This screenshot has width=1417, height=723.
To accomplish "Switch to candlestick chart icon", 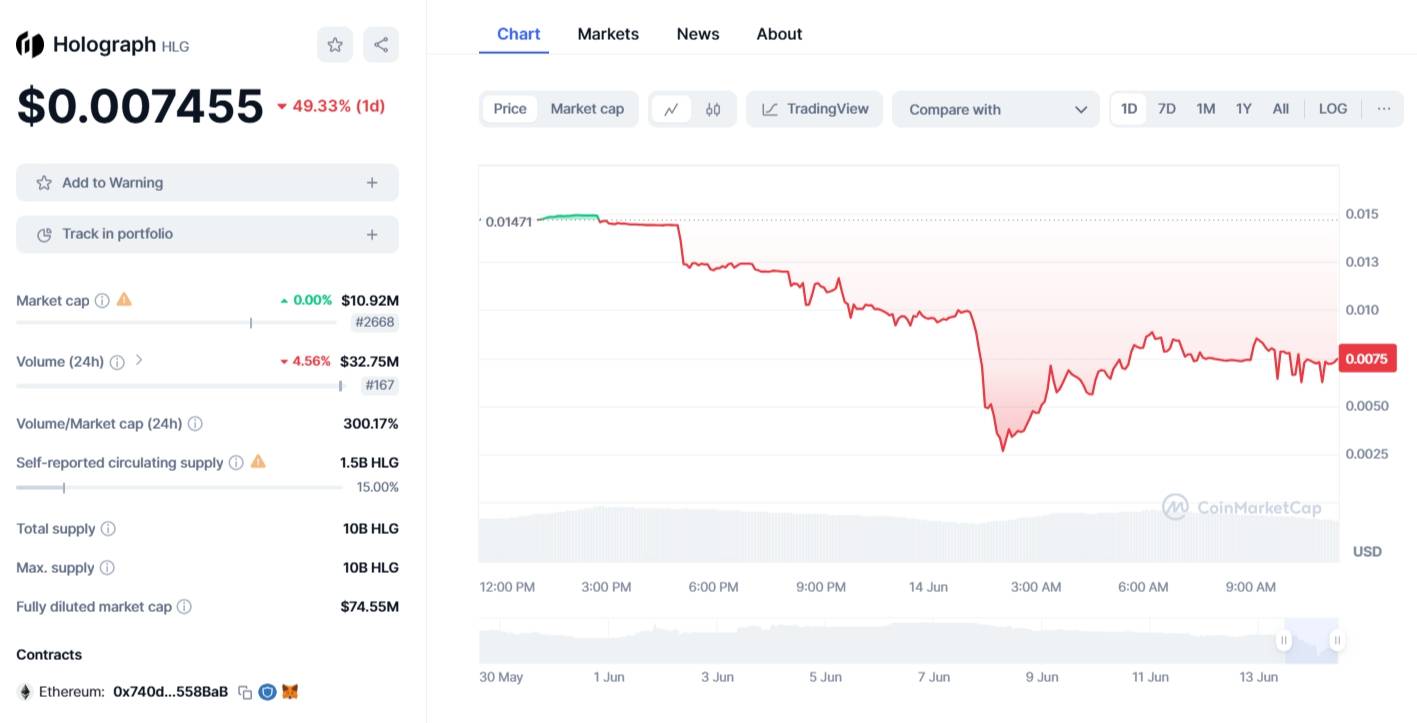I will click(x=713, y=109).
